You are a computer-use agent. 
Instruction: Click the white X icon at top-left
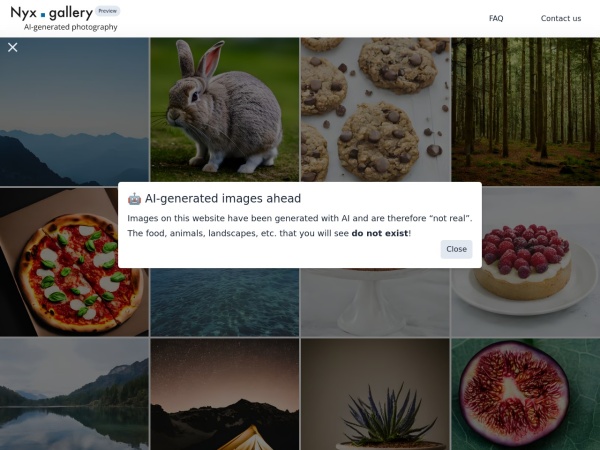[x=13, y=47]
